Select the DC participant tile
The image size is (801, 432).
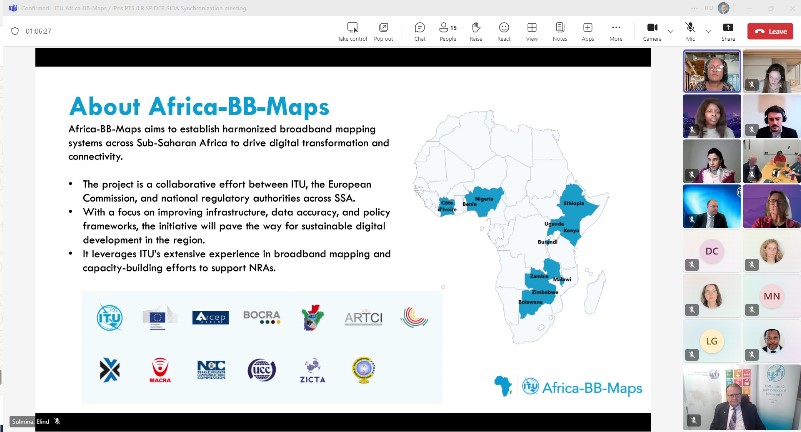712,251
